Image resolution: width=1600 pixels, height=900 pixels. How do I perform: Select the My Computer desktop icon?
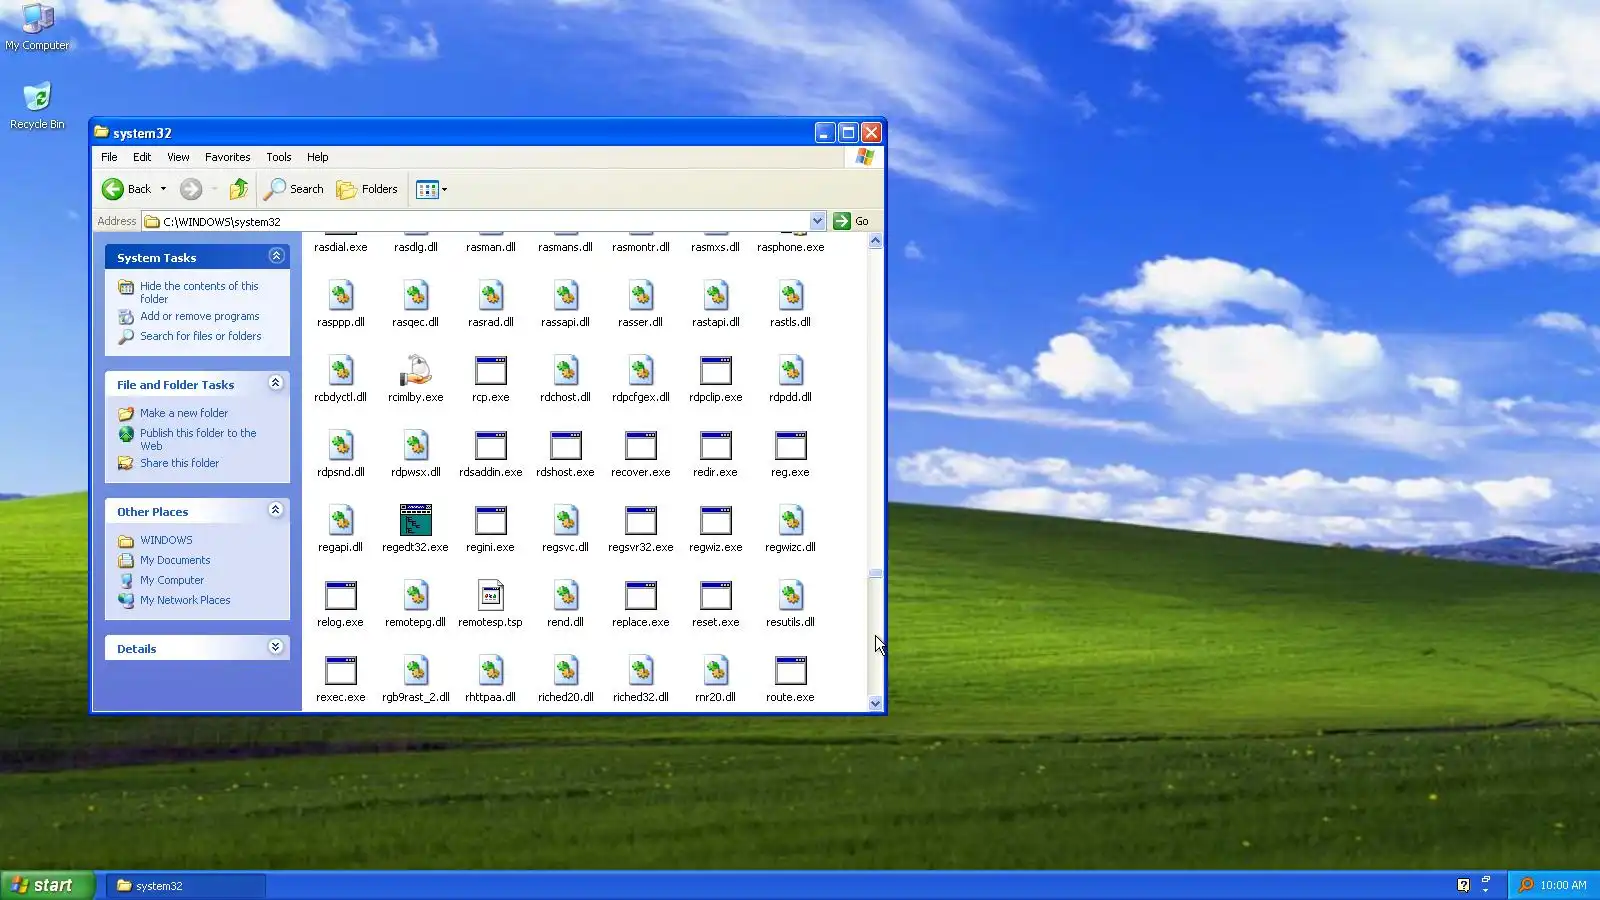37,18
